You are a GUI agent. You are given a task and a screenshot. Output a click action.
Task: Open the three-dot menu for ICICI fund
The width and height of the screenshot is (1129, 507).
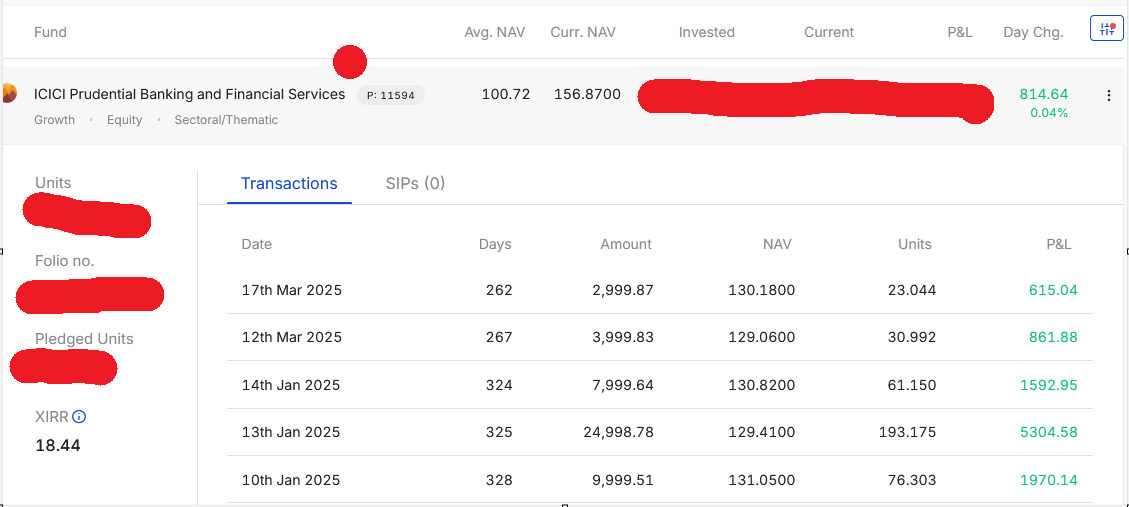[x=1108, y=96]
